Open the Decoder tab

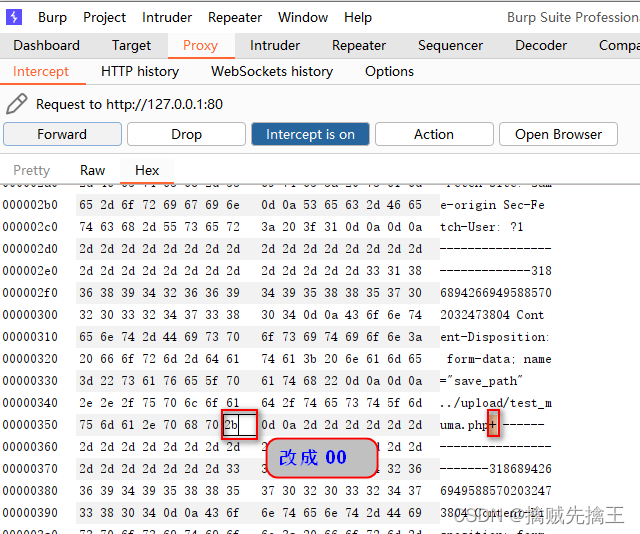pyautogui.click(x=541, y=45)
